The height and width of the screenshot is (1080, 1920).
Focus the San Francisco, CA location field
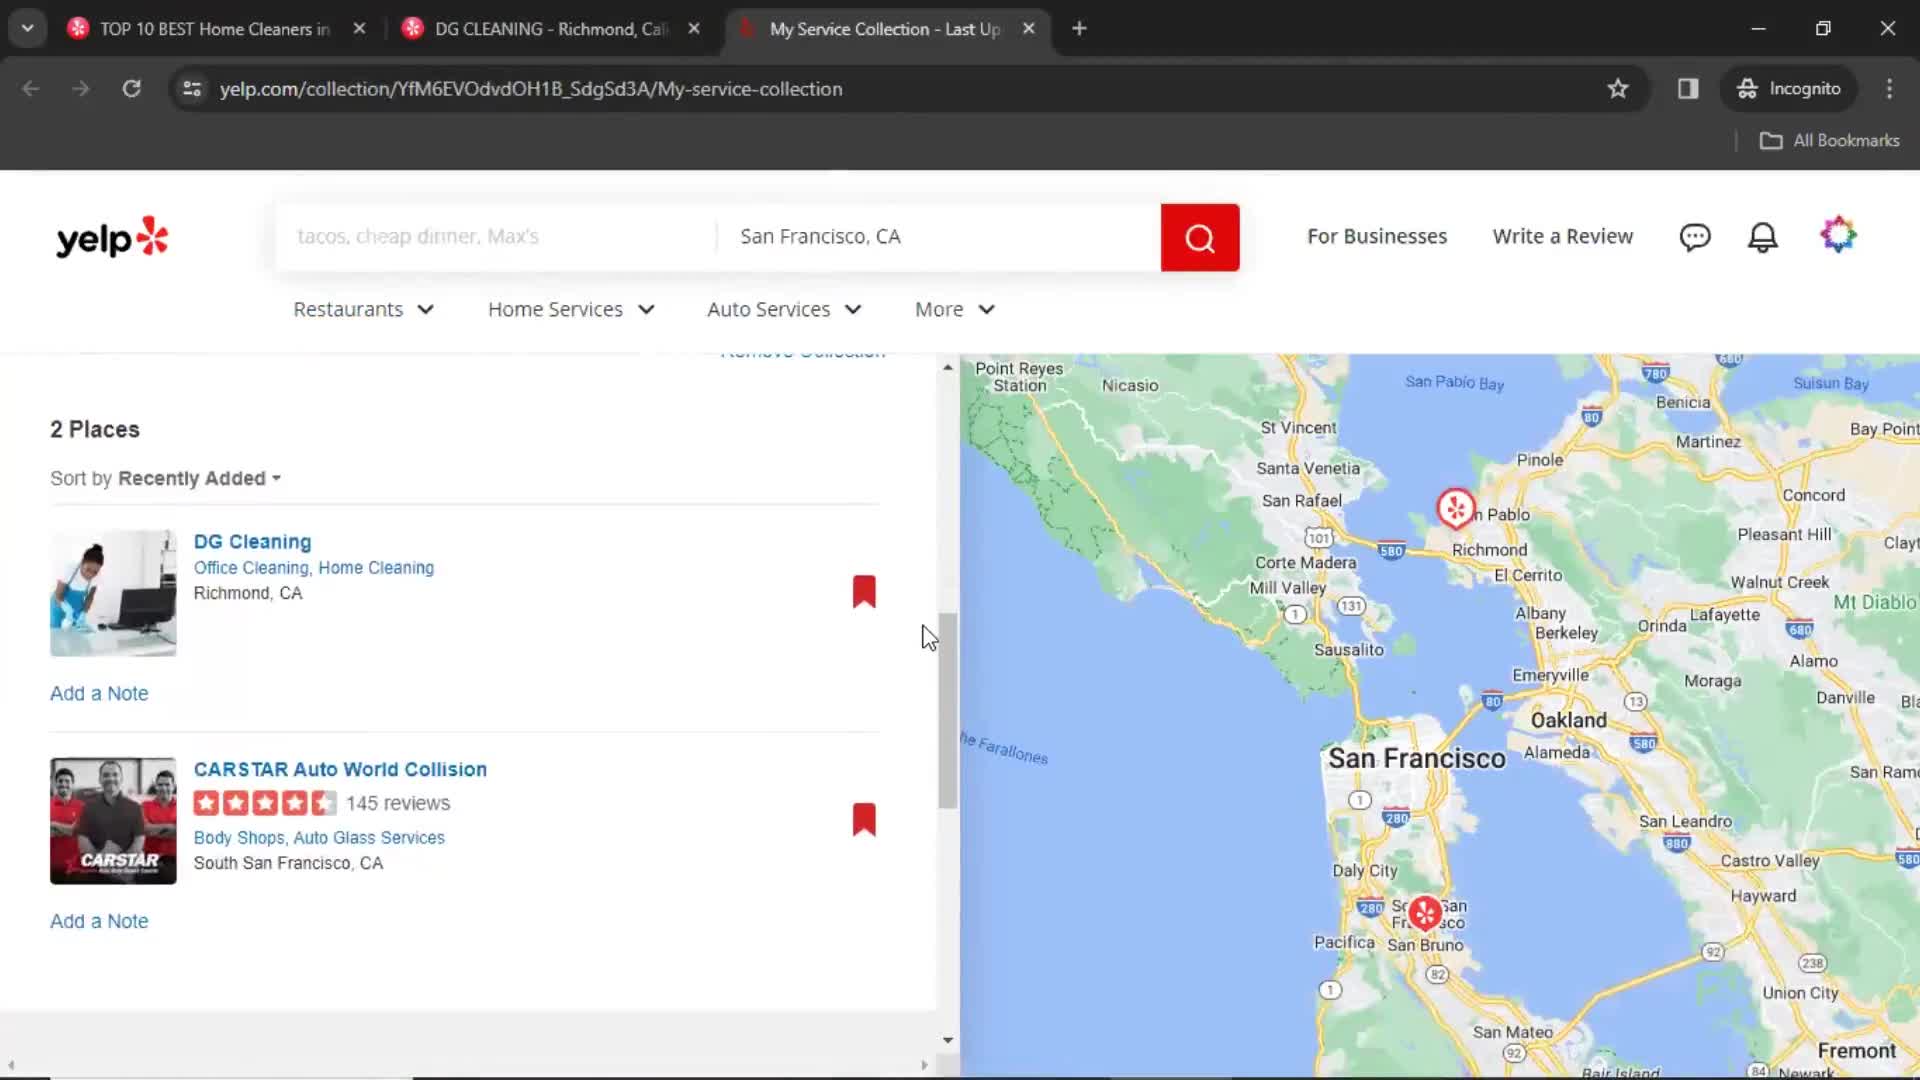pos(939,237)
